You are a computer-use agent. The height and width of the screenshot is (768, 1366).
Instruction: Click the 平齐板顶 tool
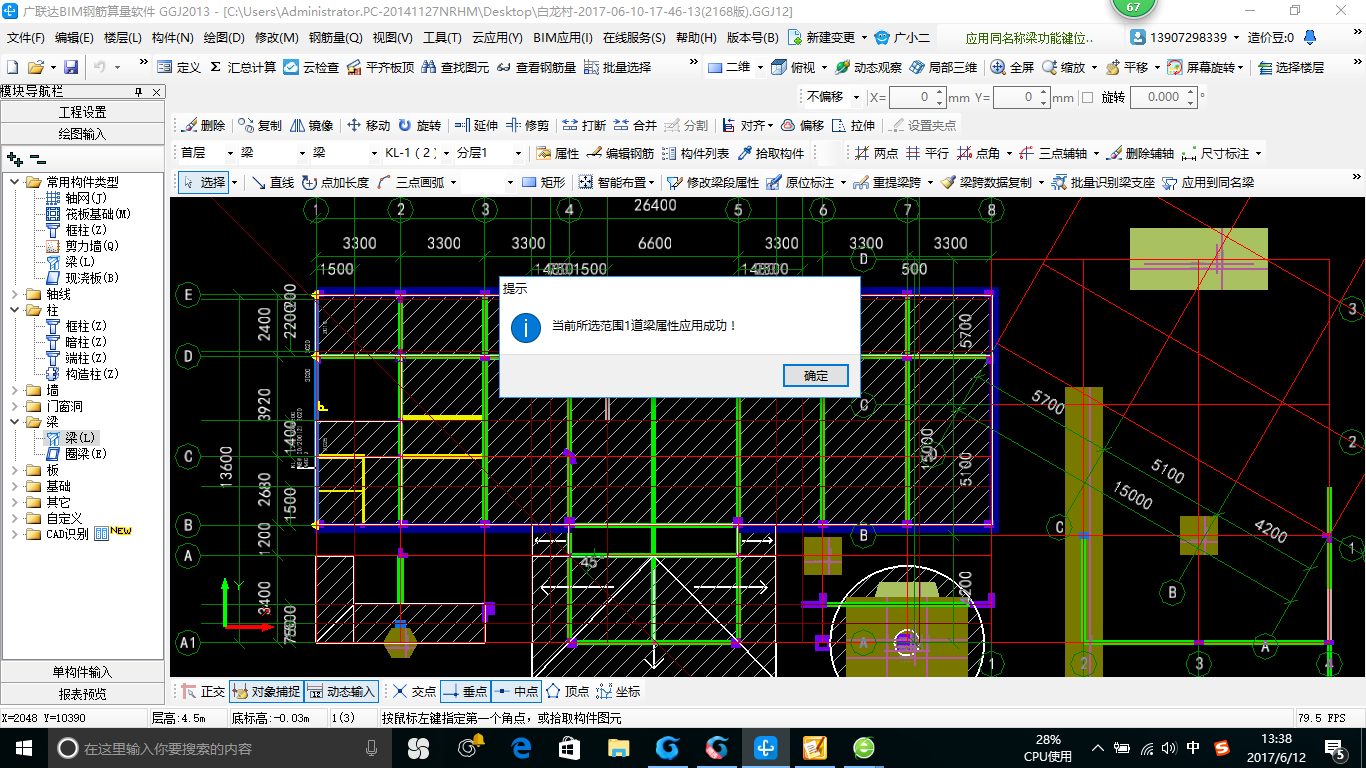click(380, 67)
